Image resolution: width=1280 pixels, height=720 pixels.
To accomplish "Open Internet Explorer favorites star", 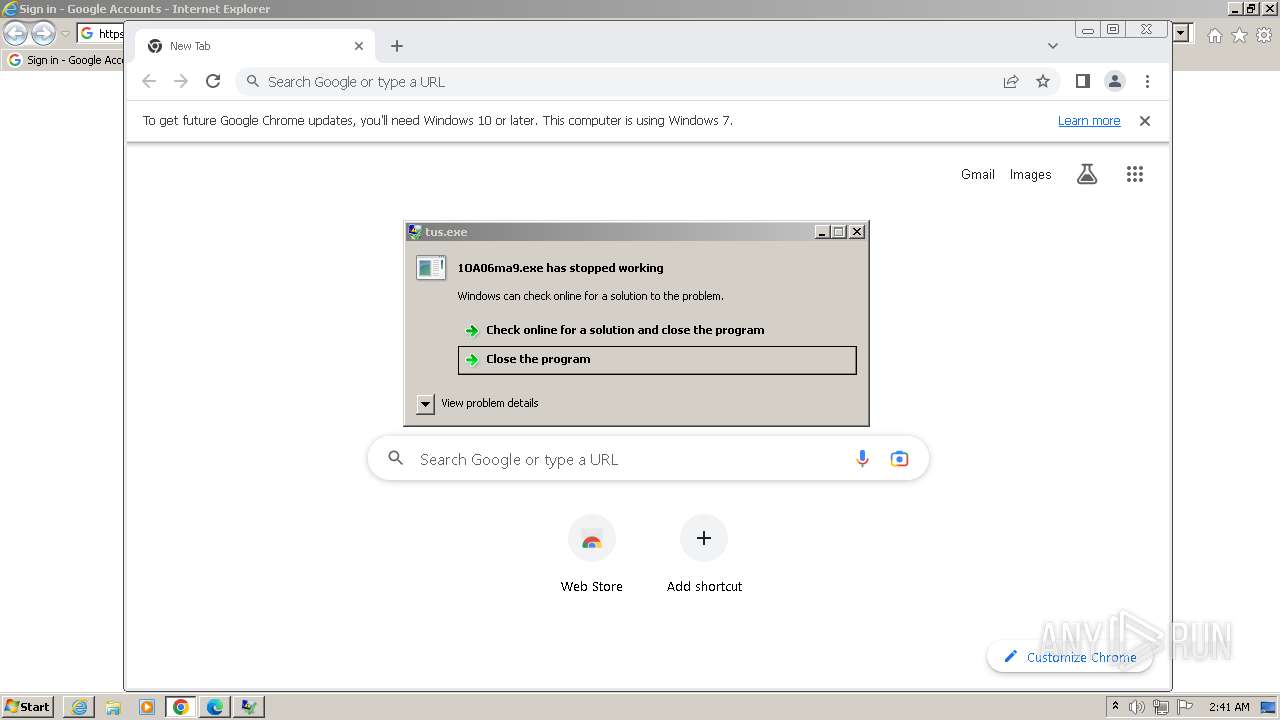I will 1239,35.
